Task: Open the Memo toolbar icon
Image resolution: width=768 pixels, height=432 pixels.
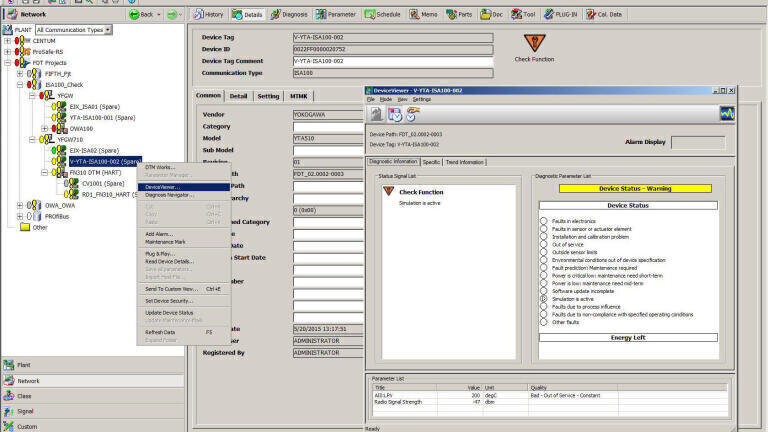Action: tap(414, 14)
